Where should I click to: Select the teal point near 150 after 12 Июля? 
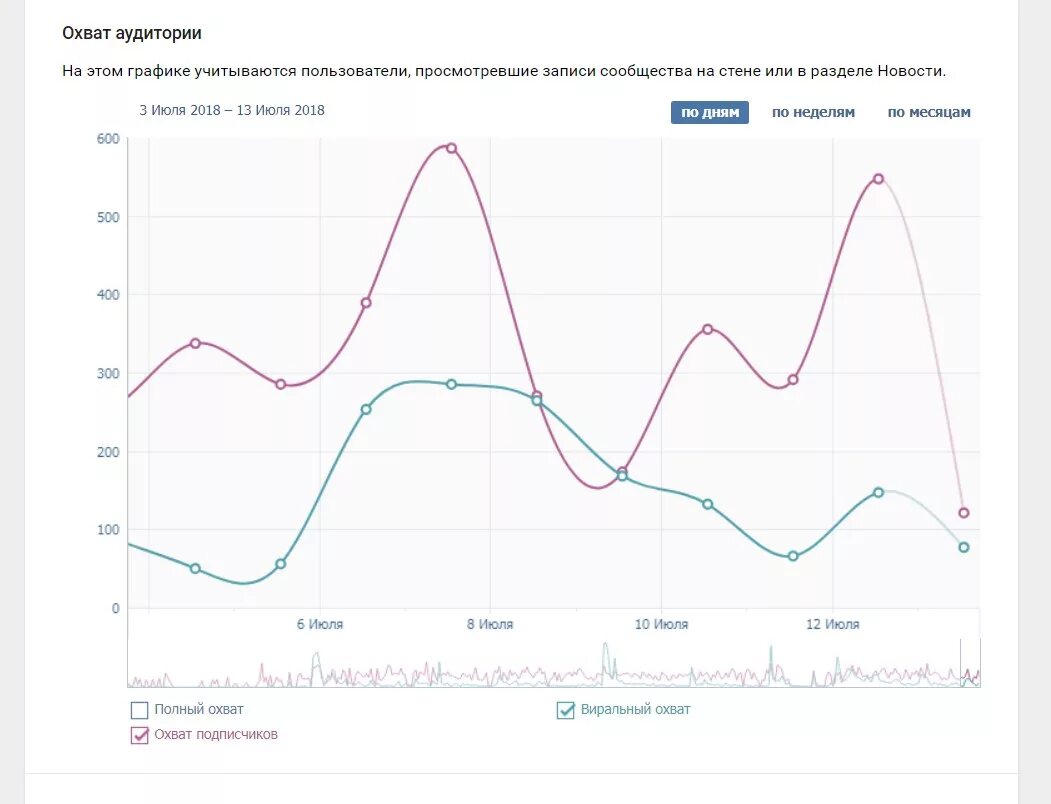pyautogui.click(x=878, y=492)
